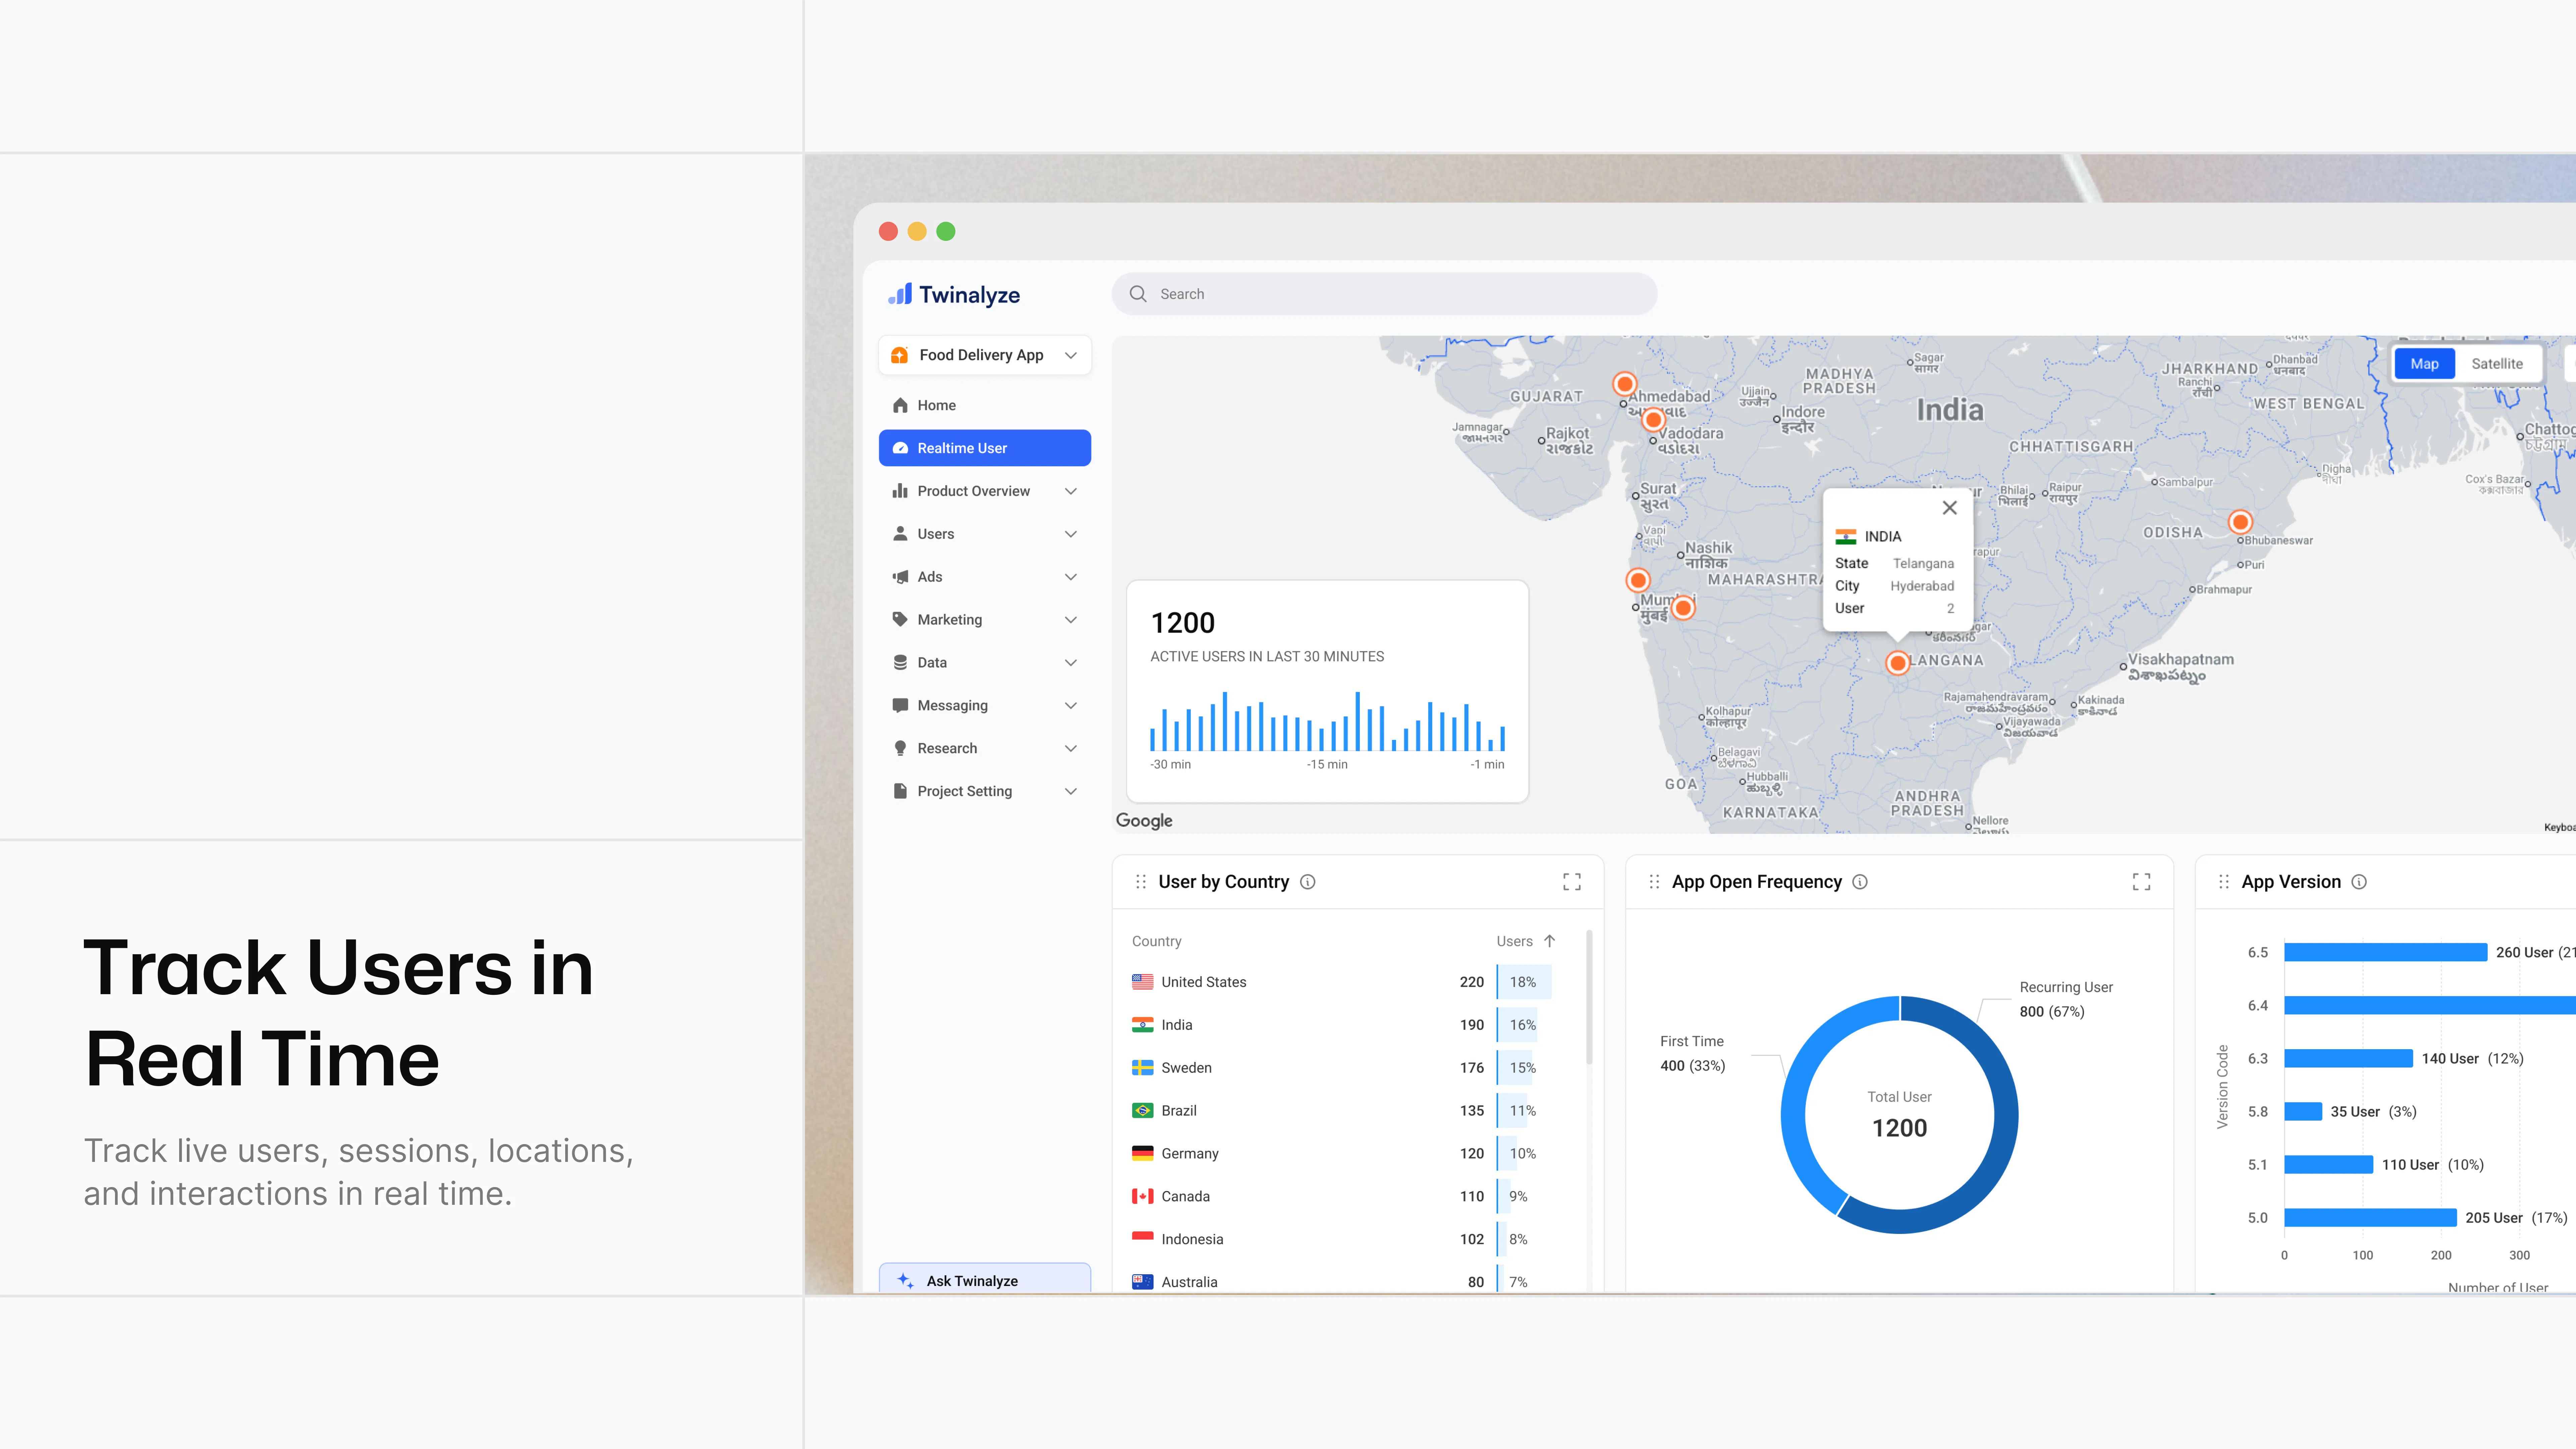Screen dimensions: 2576x1449
Task: Expand User by Country to fullscreen
Action: click(x=1572, y=882)
